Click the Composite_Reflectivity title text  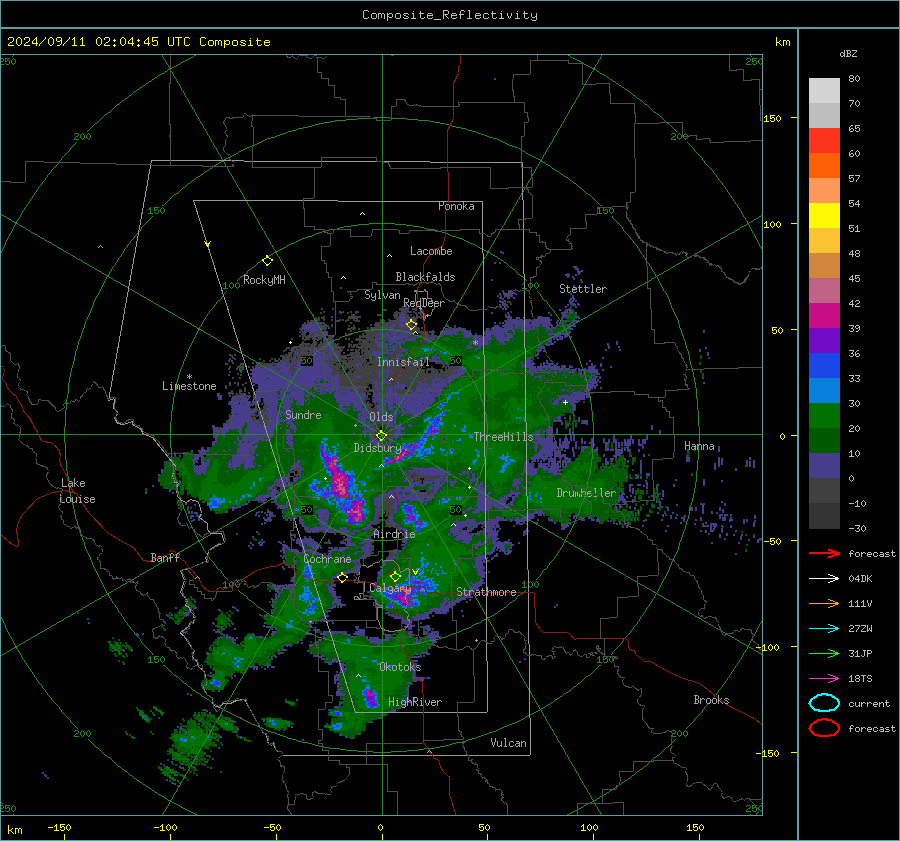tap(450, 15)
